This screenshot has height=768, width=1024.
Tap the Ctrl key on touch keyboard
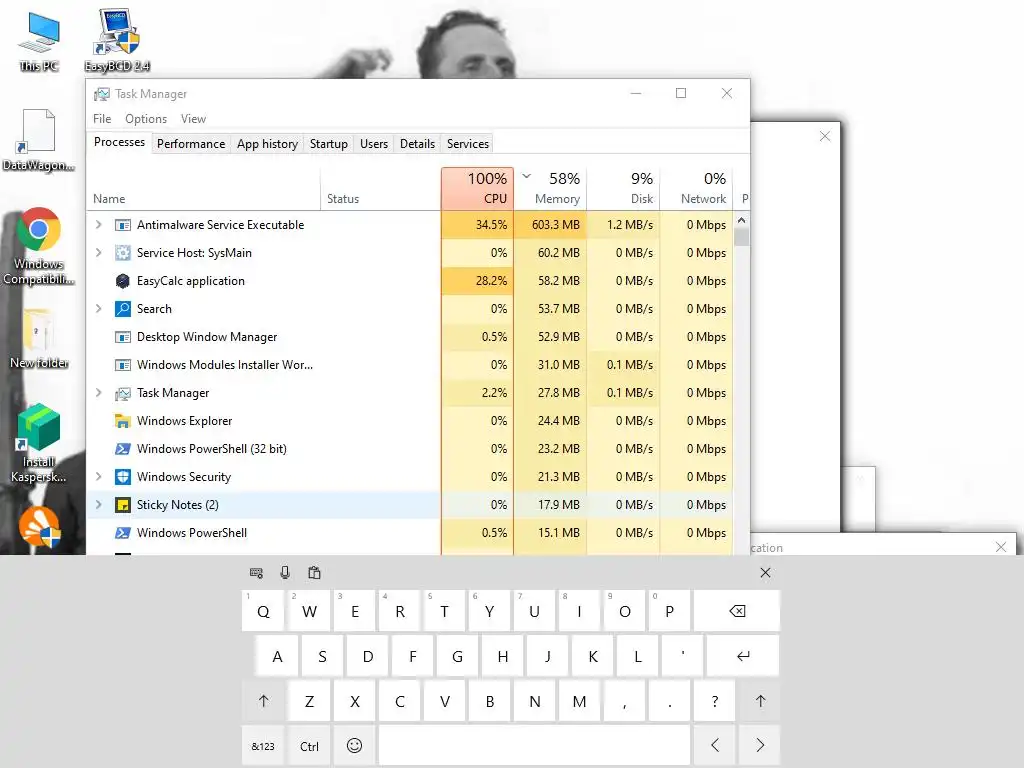point(309,745)
